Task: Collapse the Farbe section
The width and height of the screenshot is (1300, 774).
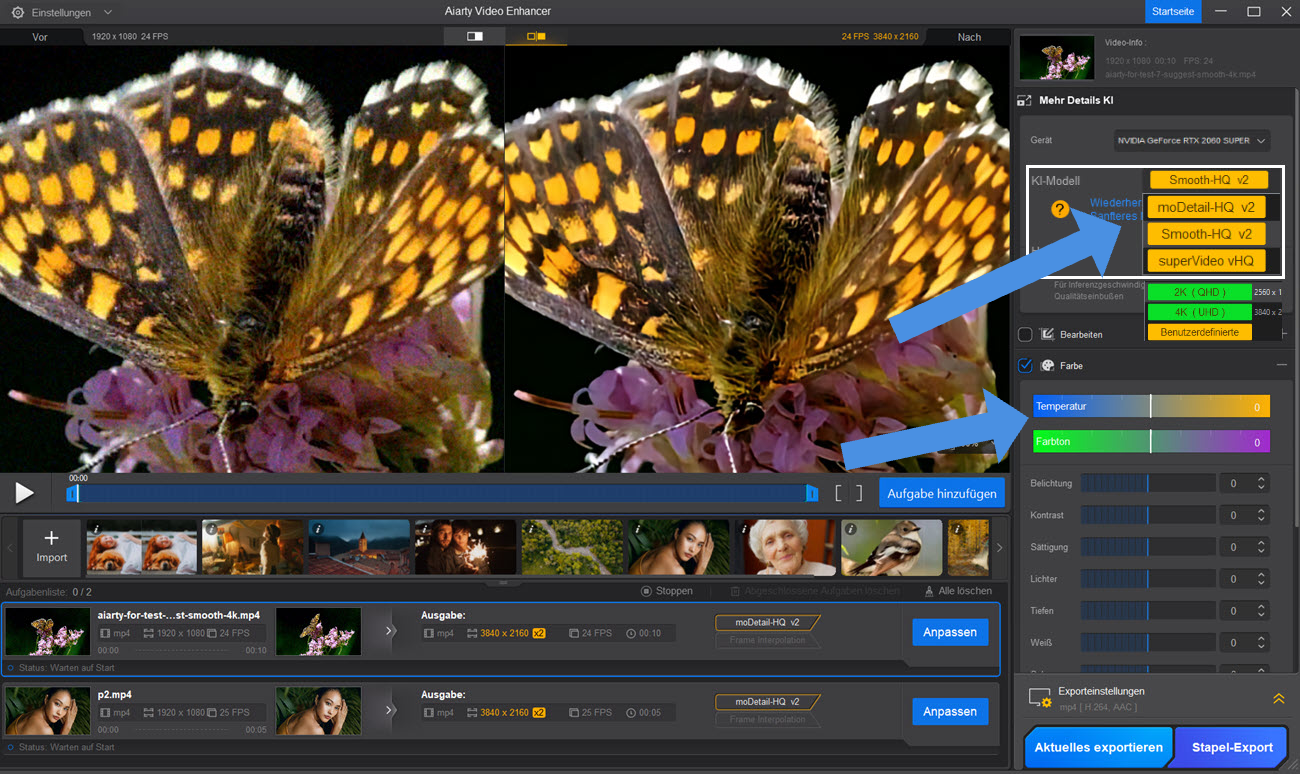Action: tap(1281, 365)
